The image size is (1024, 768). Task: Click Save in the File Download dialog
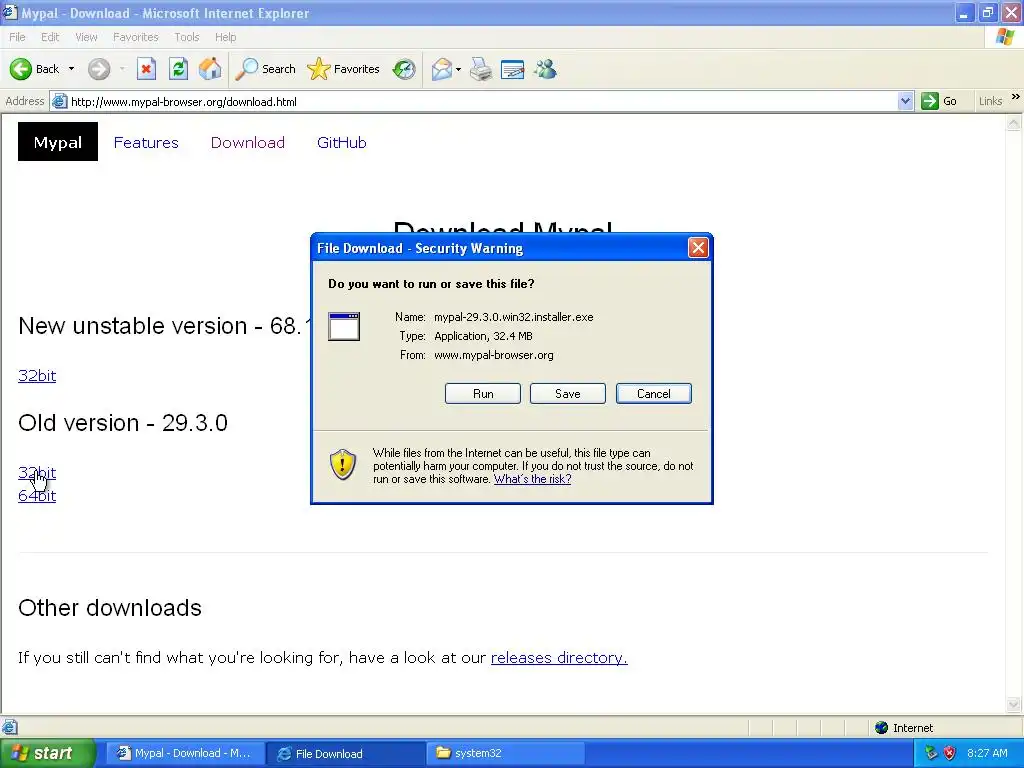(568, 394)
